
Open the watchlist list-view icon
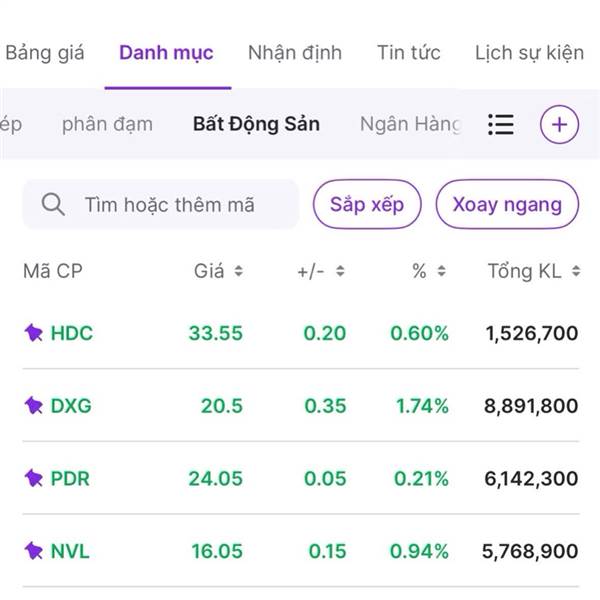[x=501, y=124]
